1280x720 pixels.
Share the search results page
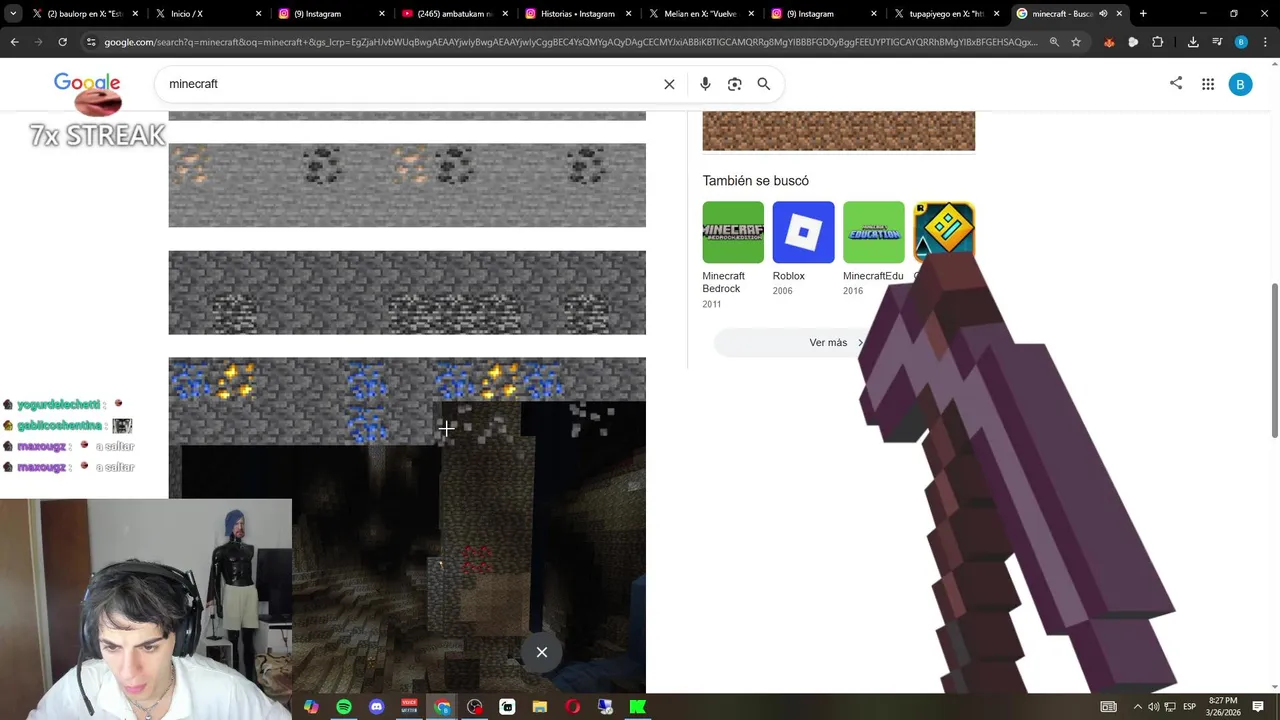[x=1176, y=83]
